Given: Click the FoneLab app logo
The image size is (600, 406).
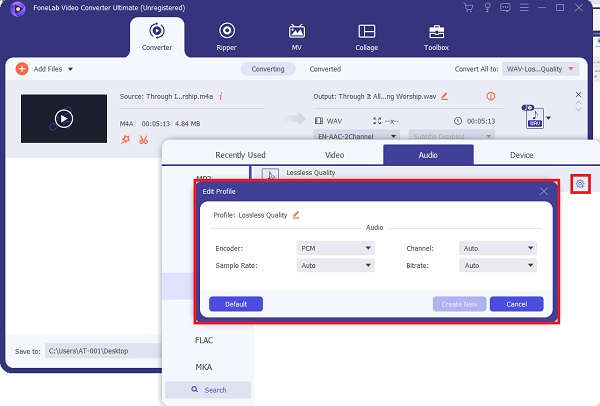Looking at the screenshot, I should pyautogui.click(x=18, y=8).
